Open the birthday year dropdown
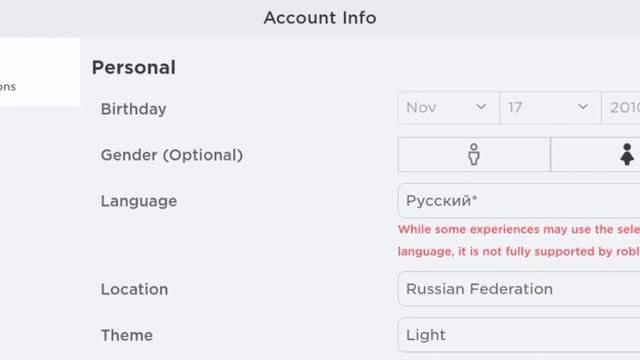 [x=621, y=108]
